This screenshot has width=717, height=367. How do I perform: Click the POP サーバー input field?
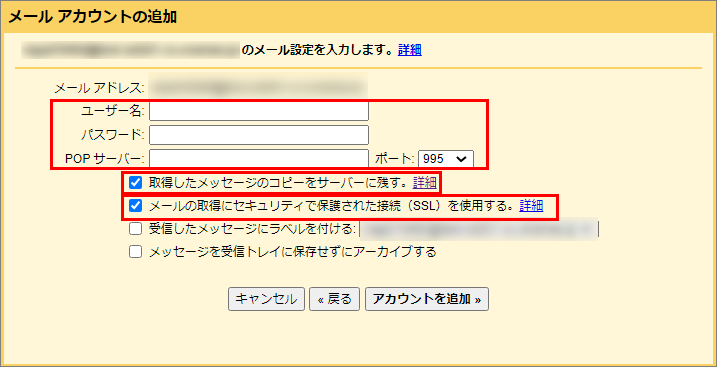click(x=259, y=159)
